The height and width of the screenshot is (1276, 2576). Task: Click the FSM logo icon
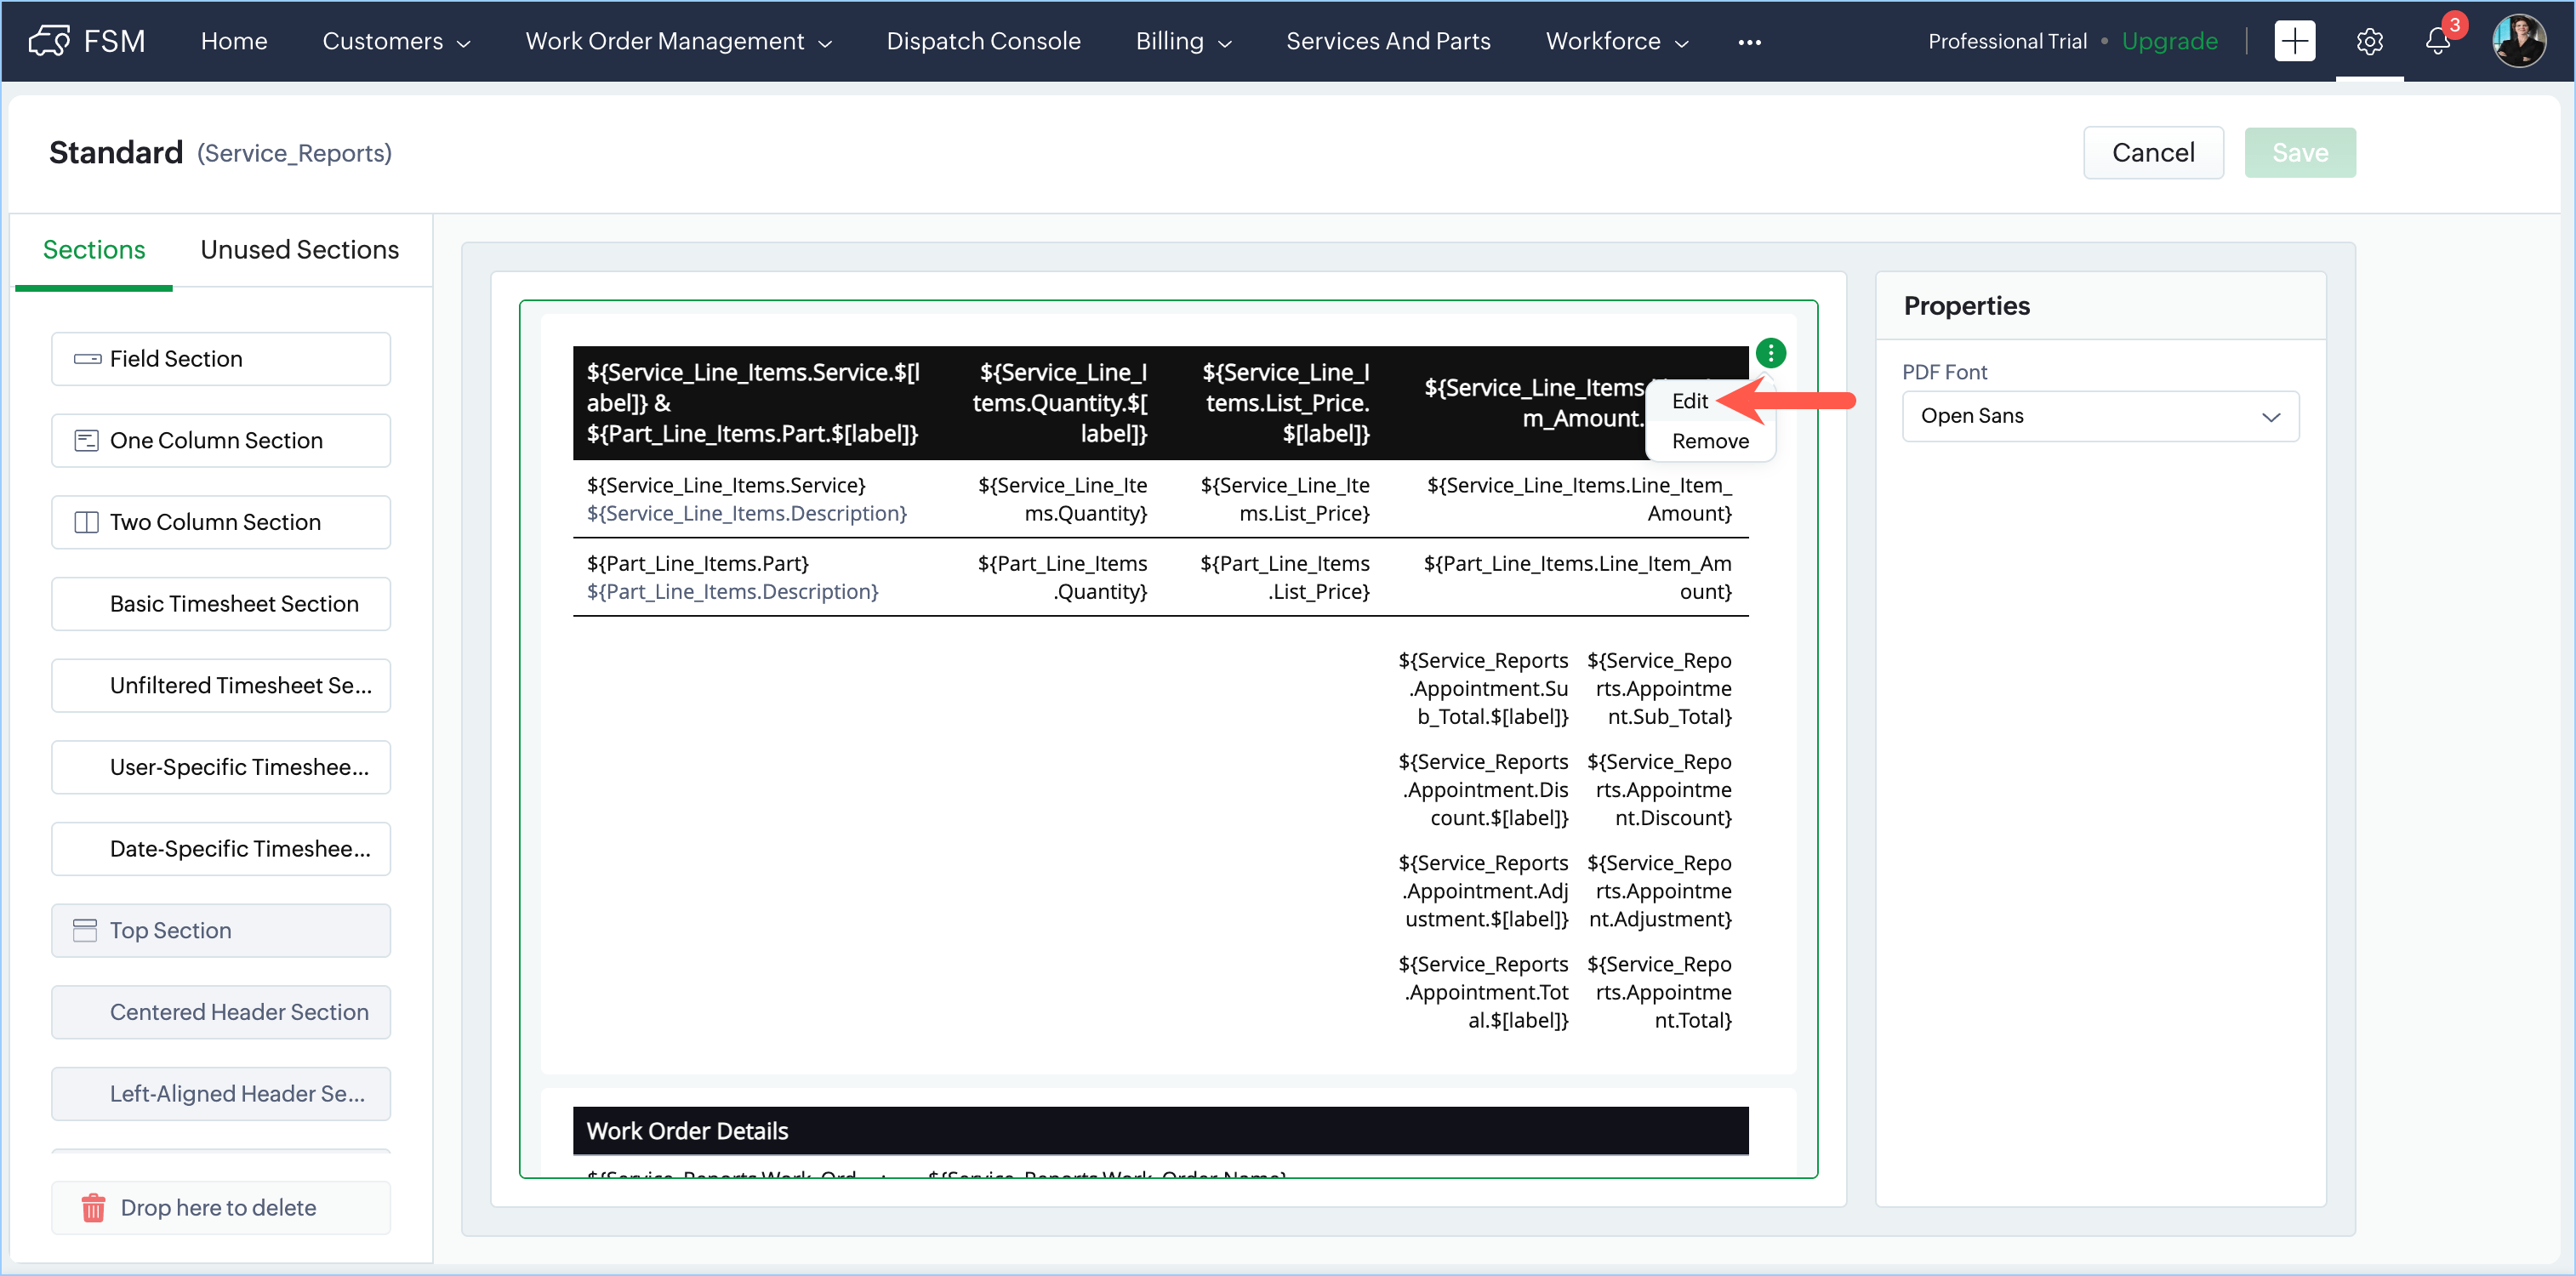pos(49,41)
